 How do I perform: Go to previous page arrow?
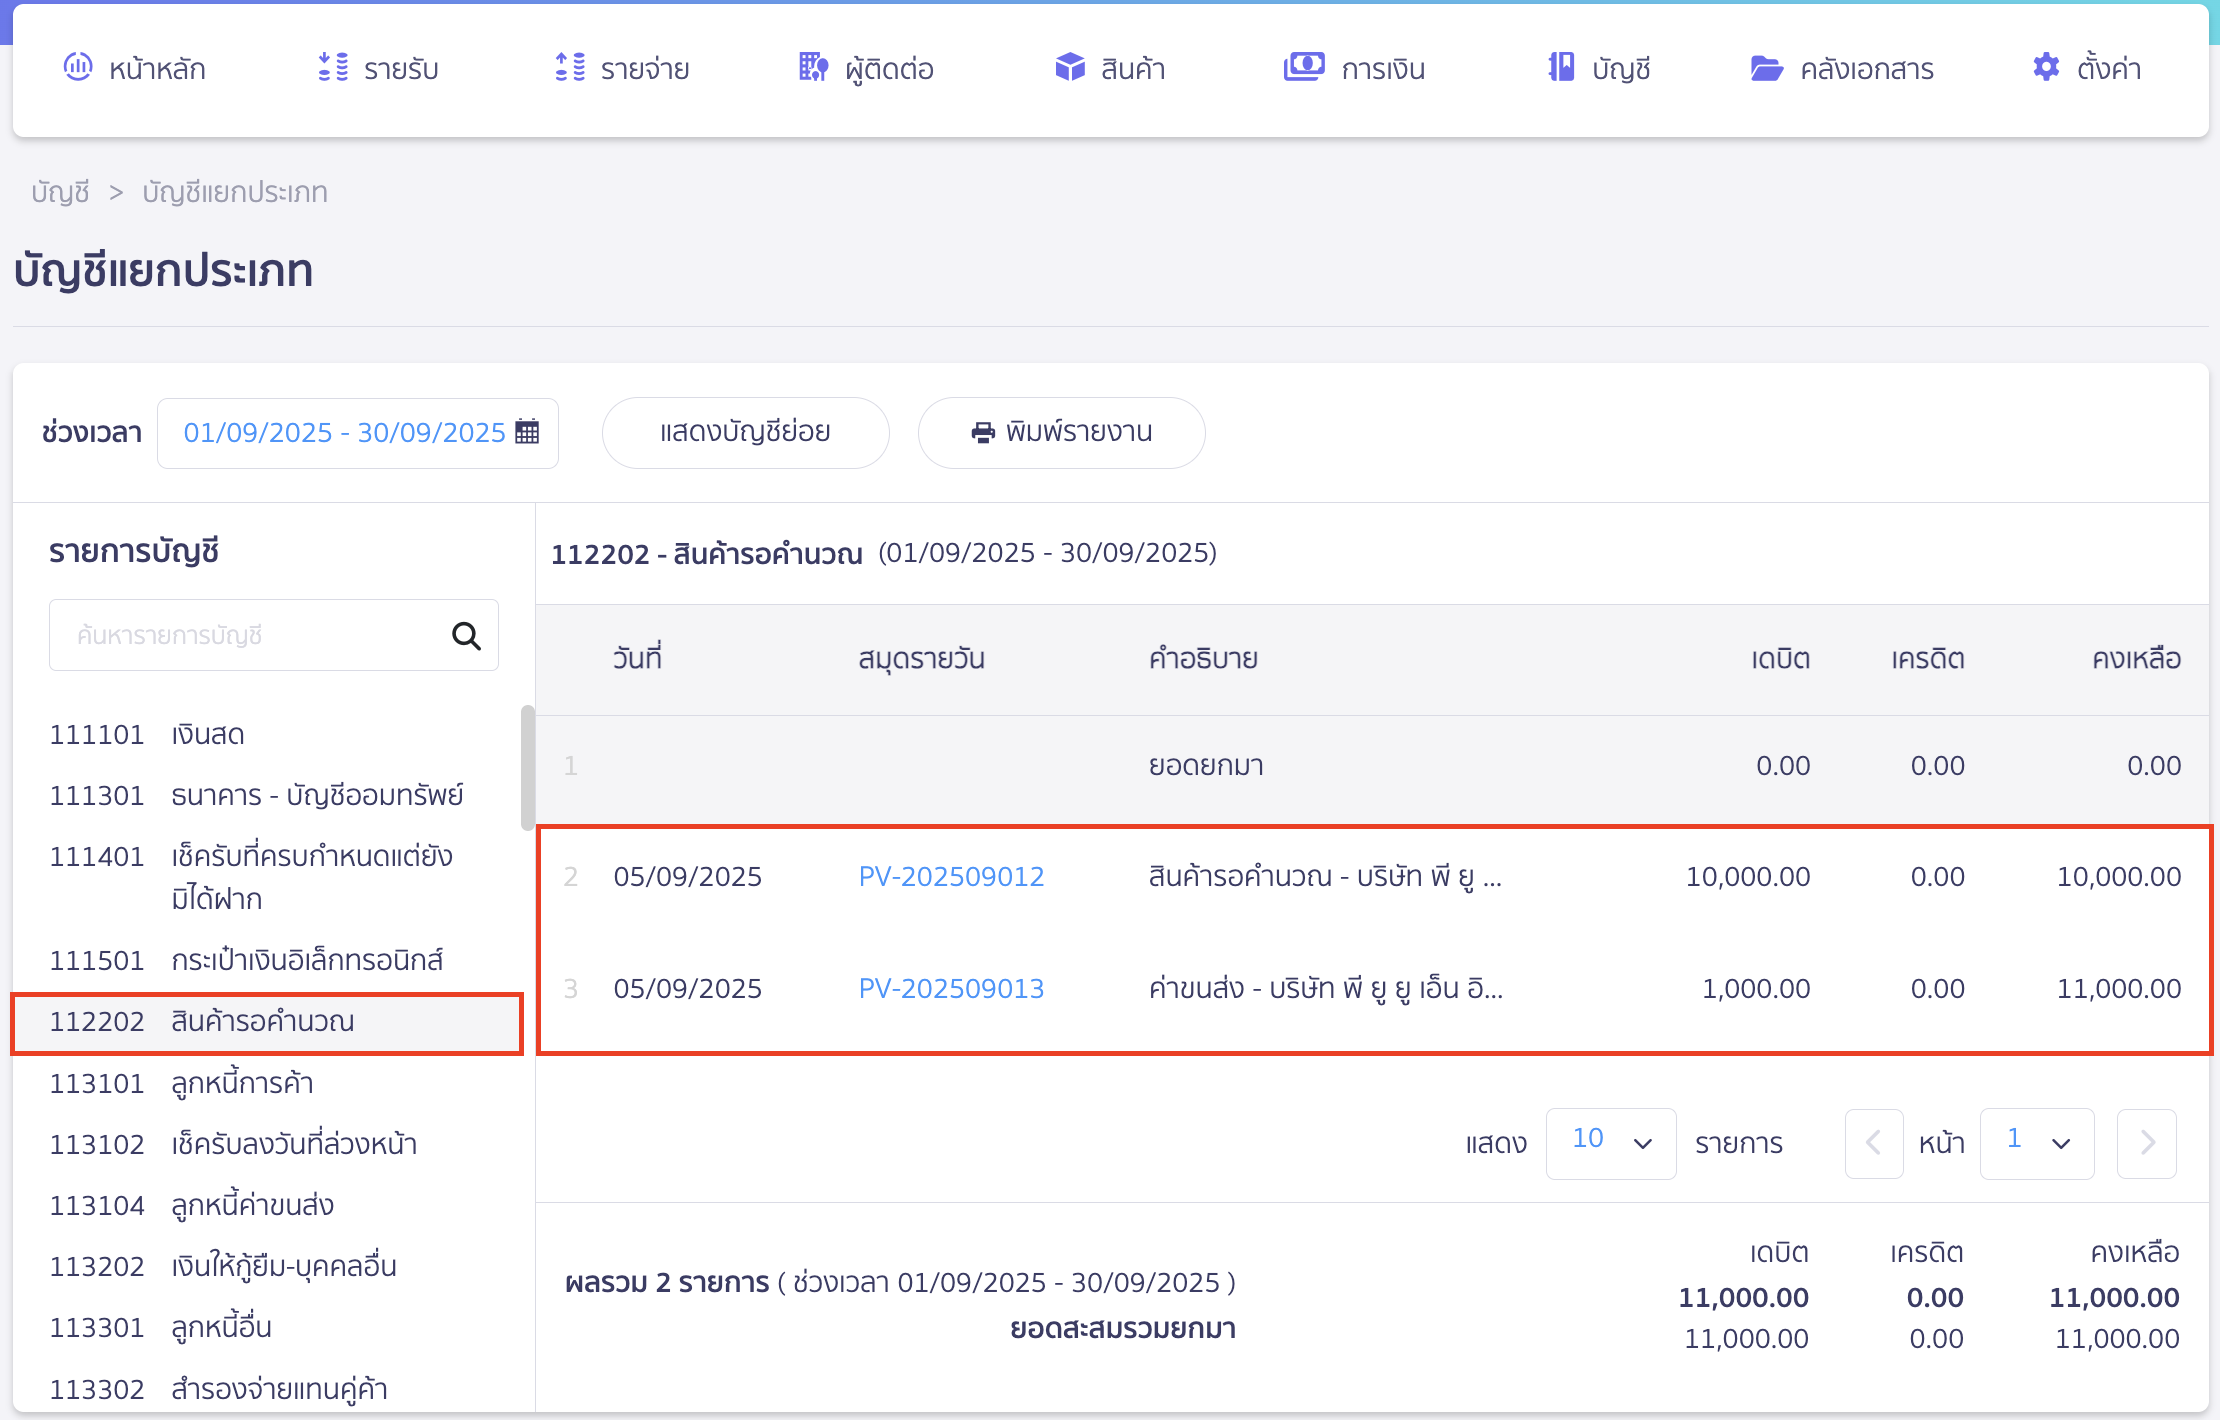coord(1874,1143)
